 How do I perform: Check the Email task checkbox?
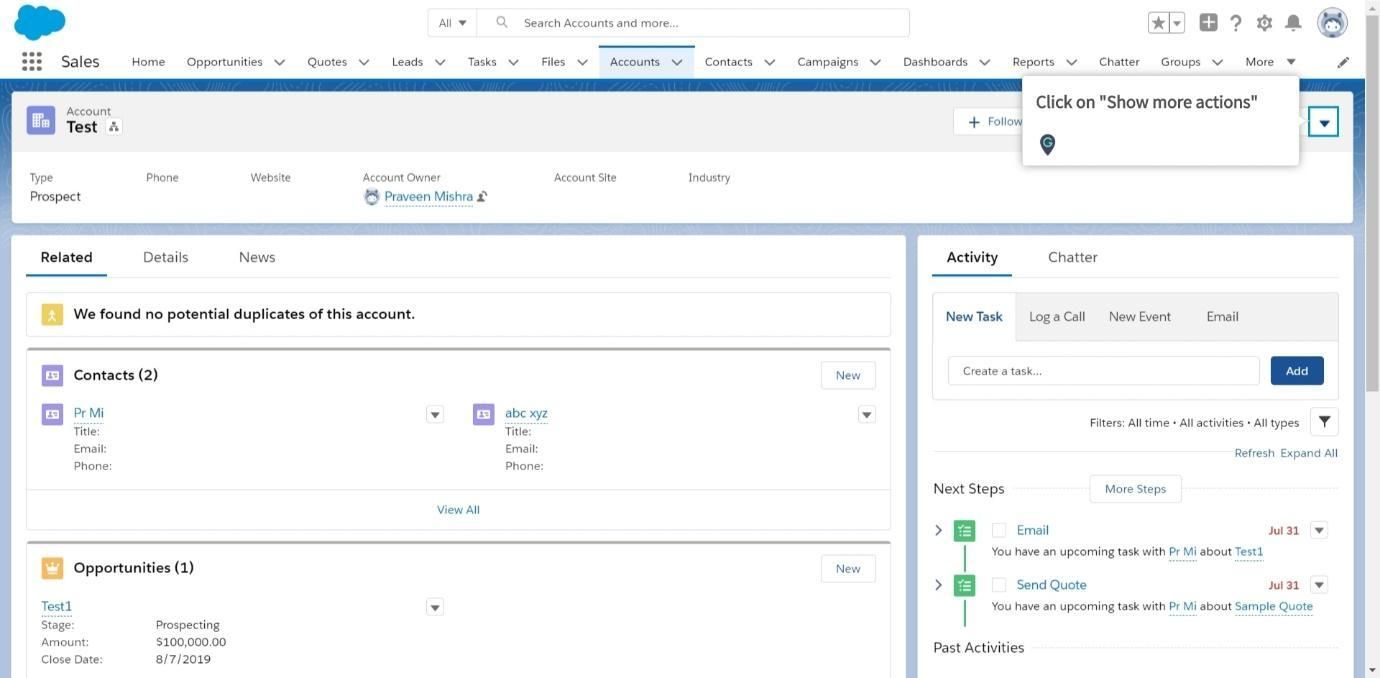pyautogui.click(x=999, y=530)
